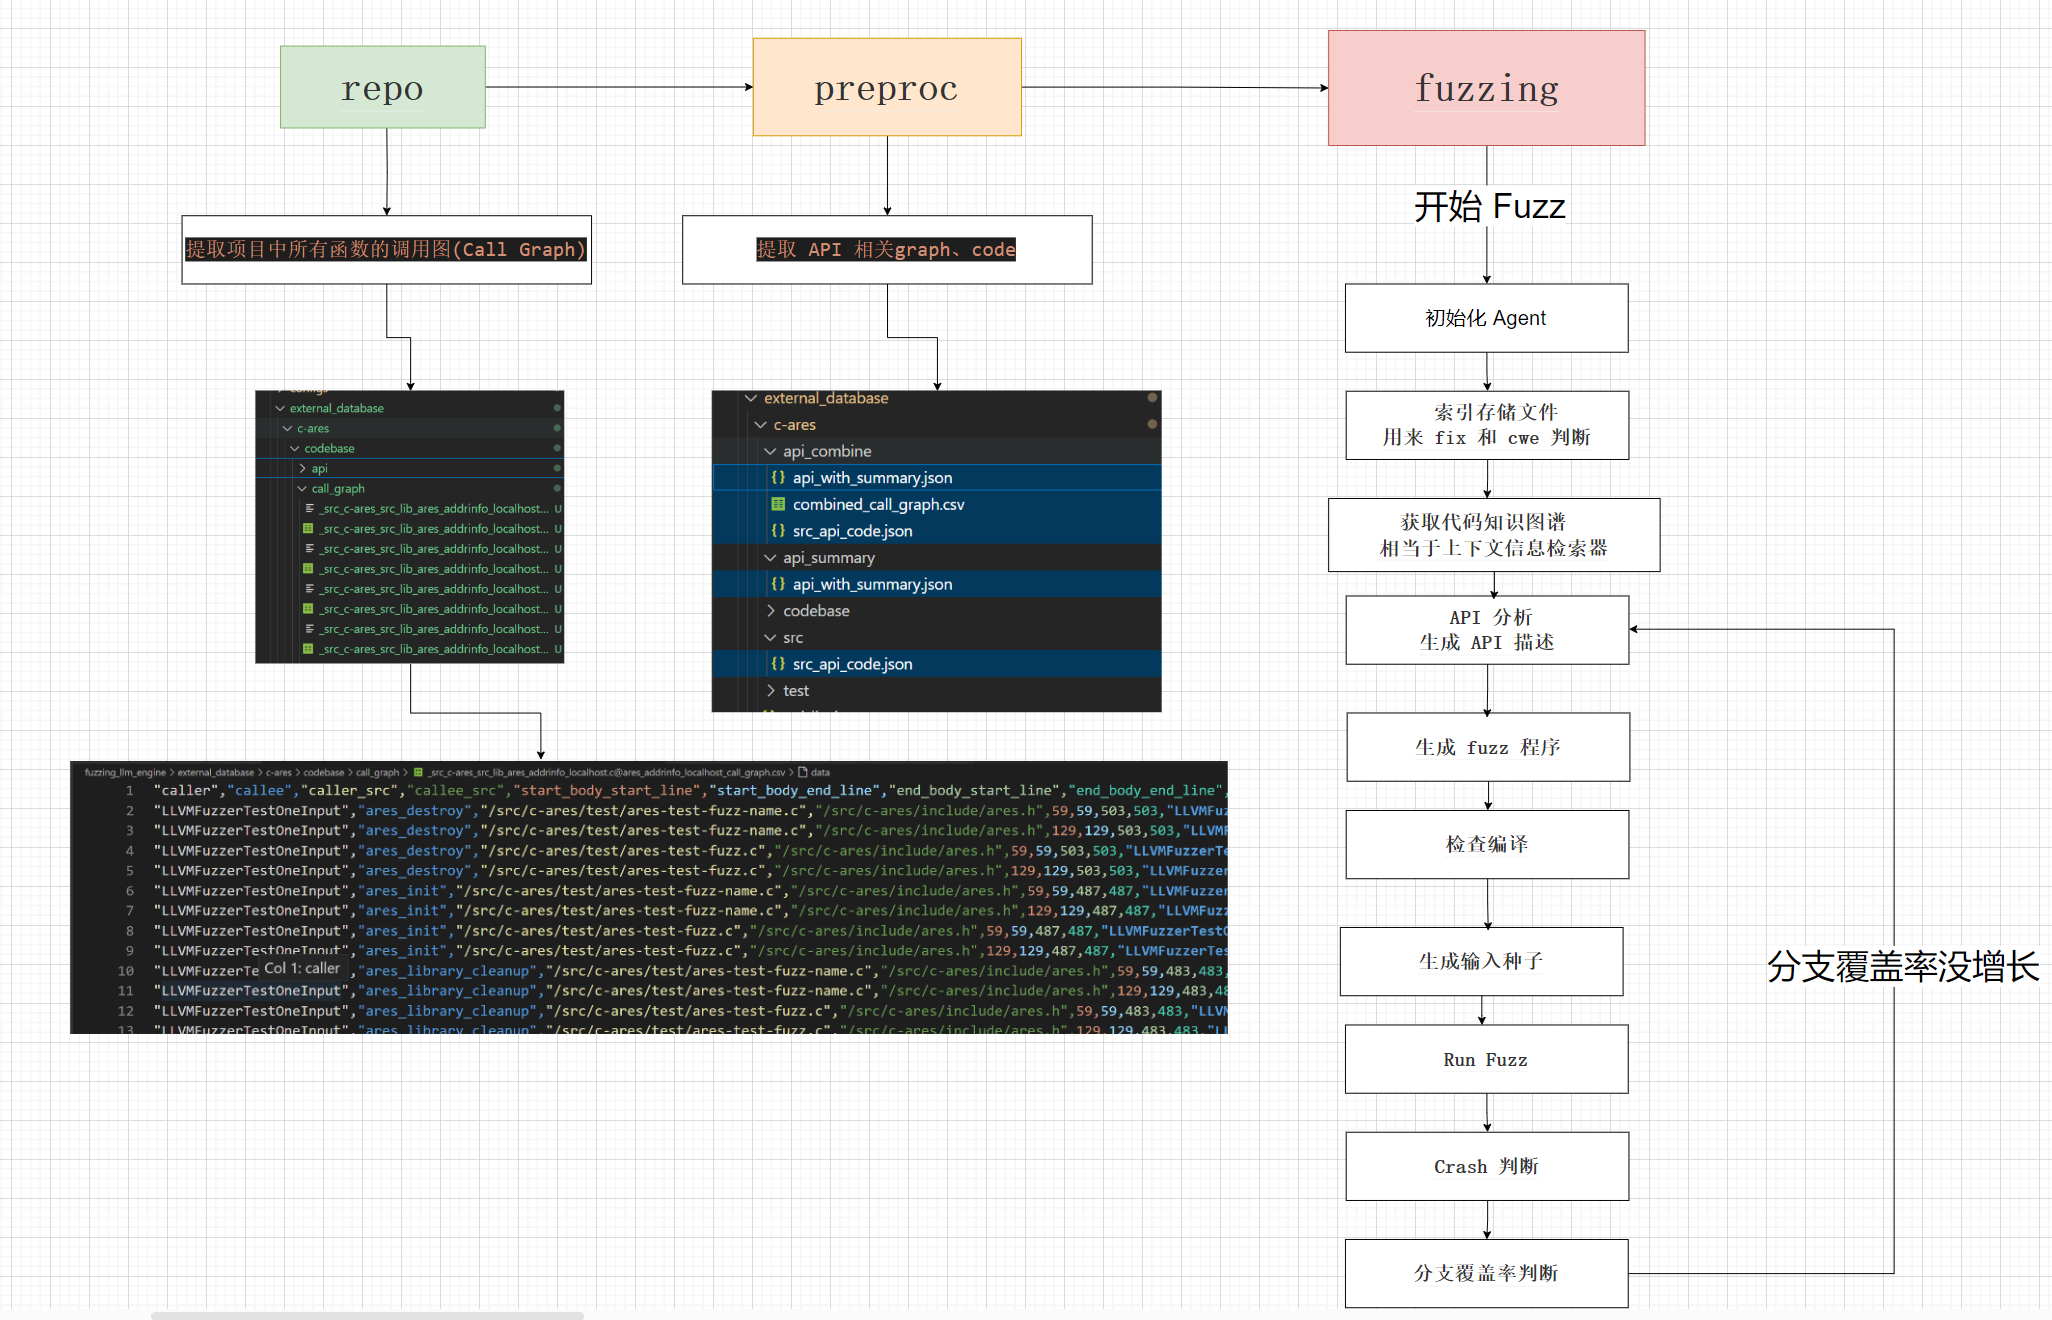The image size is (2052, 1320).
Task: Click the 分支覆盖率没增长 label text
Action: [x=1902, y=966]
